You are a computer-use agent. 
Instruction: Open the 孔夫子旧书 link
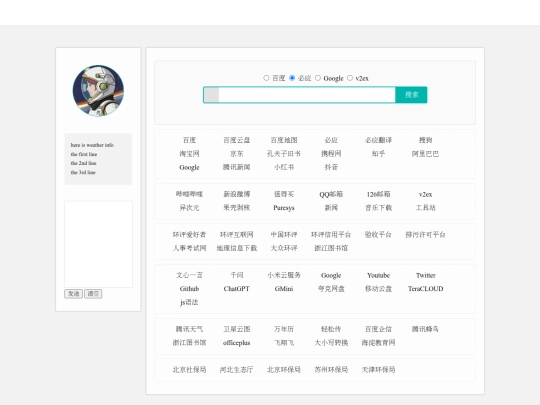[x=284, y=154]
